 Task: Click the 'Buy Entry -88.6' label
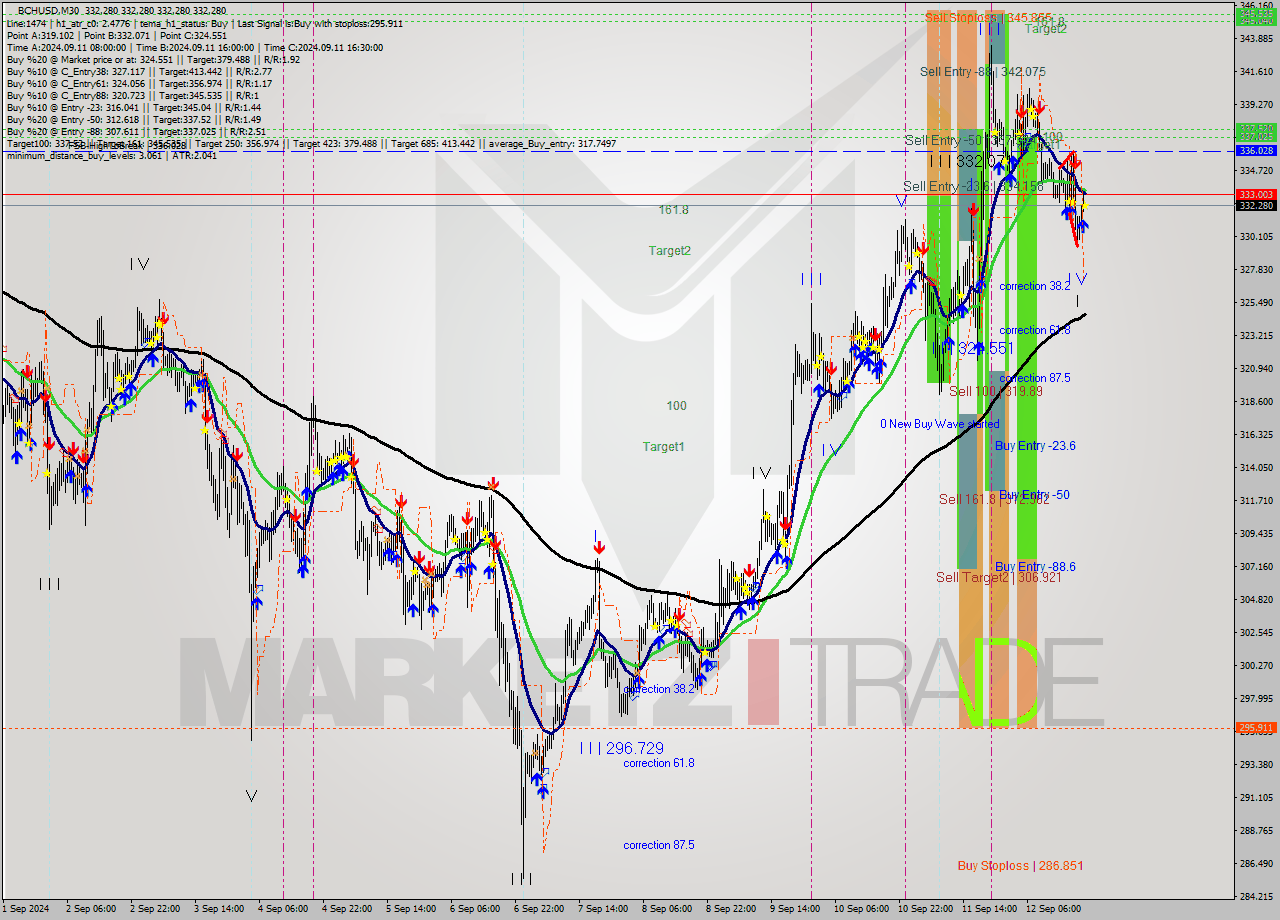pyautogui.click(x=1035, y=567)
